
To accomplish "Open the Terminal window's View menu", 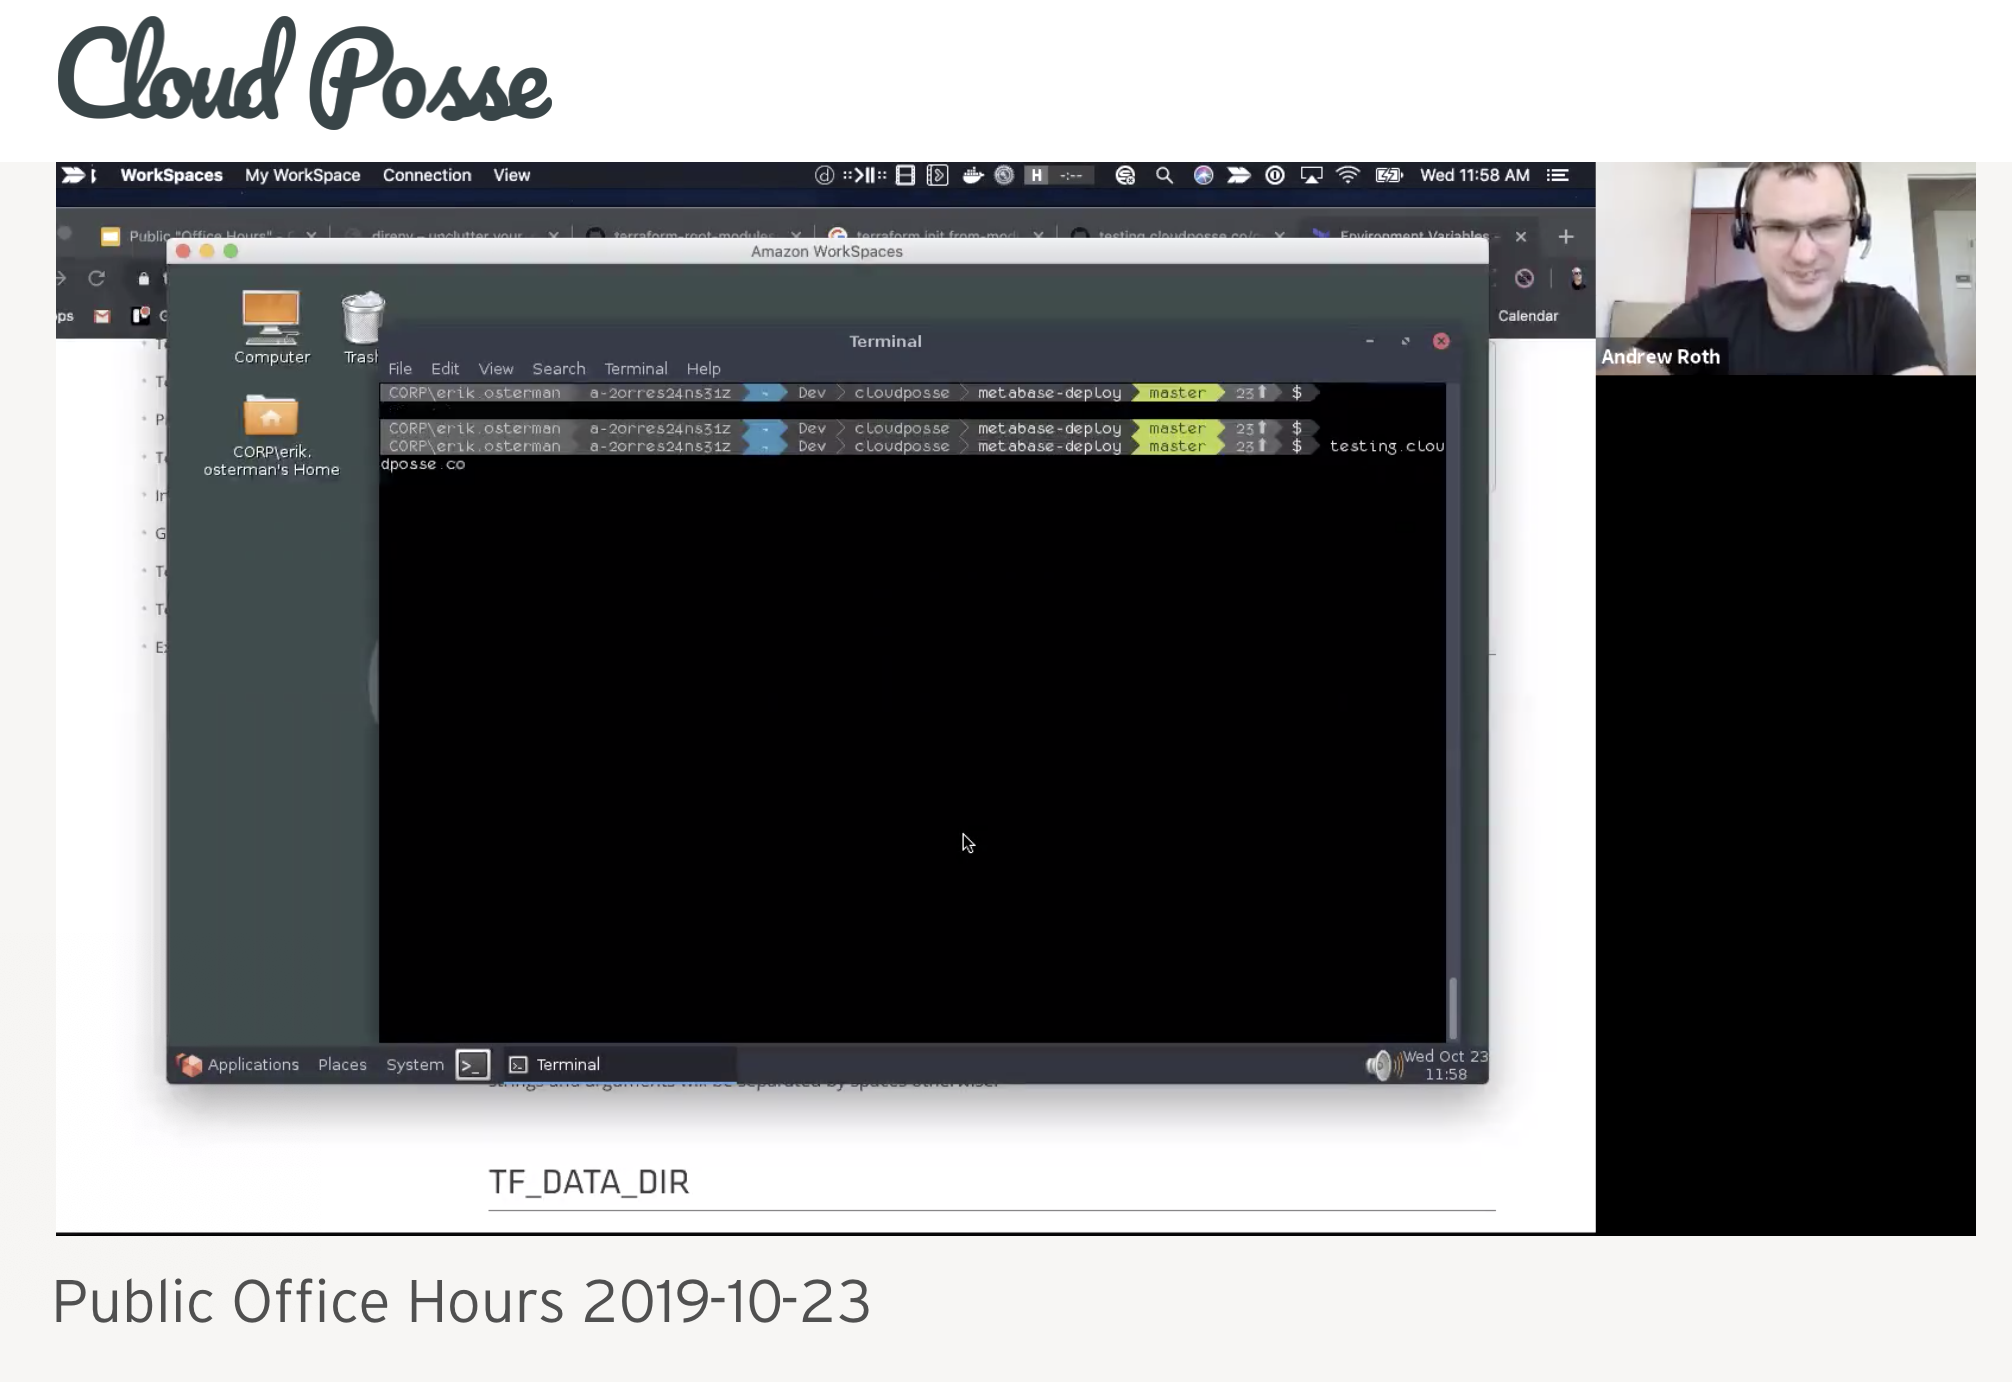I will [496, 368].
